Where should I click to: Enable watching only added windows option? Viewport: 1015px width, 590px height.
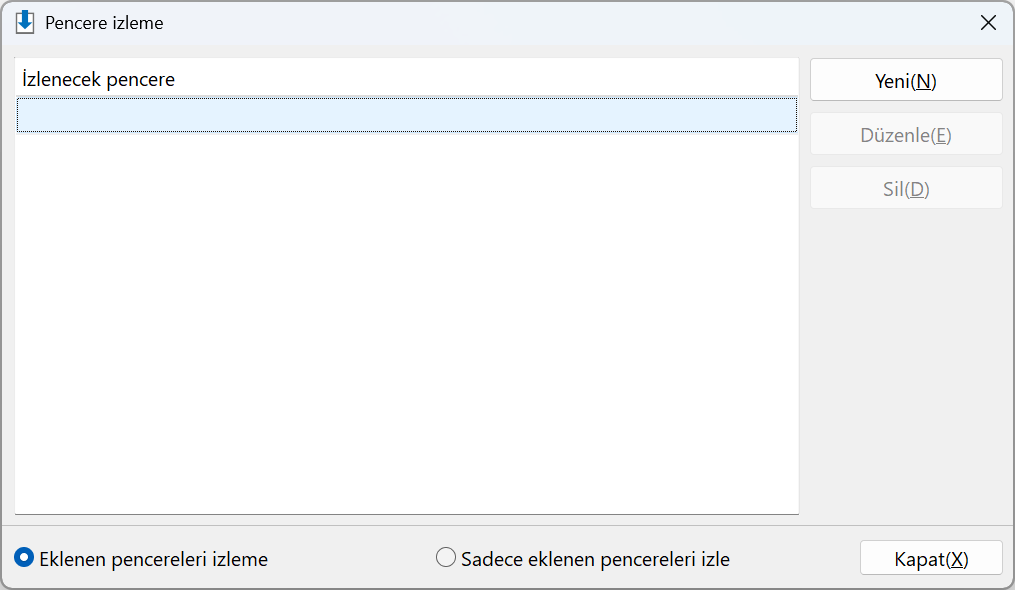point(445,558)
